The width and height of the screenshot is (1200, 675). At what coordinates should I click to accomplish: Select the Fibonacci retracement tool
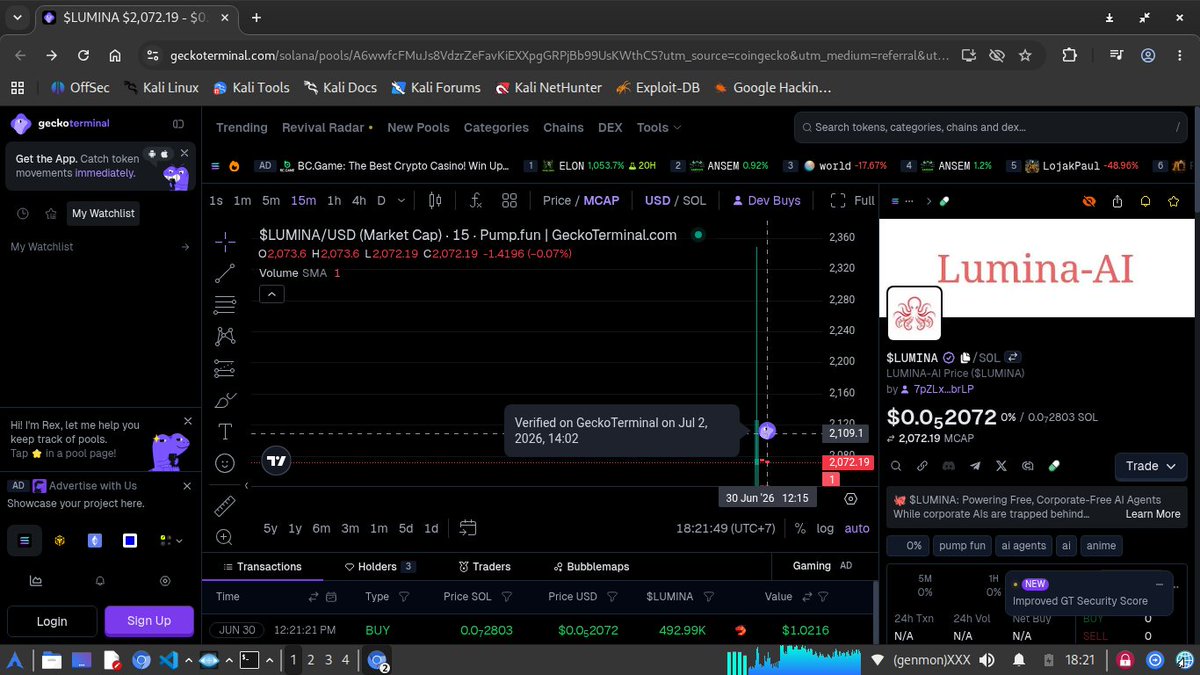coord(225,304)
